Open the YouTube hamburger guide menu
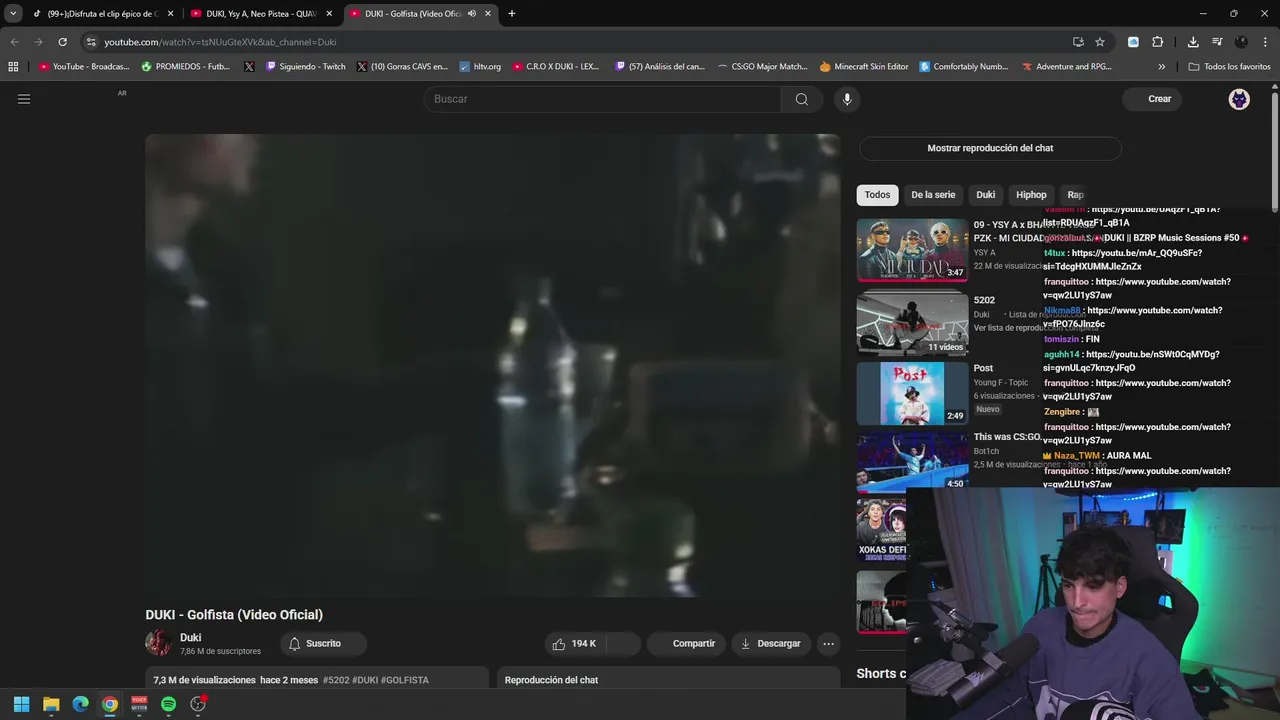Image resolution: width=1280 pixels, height=720 pixels. (24, 99)
